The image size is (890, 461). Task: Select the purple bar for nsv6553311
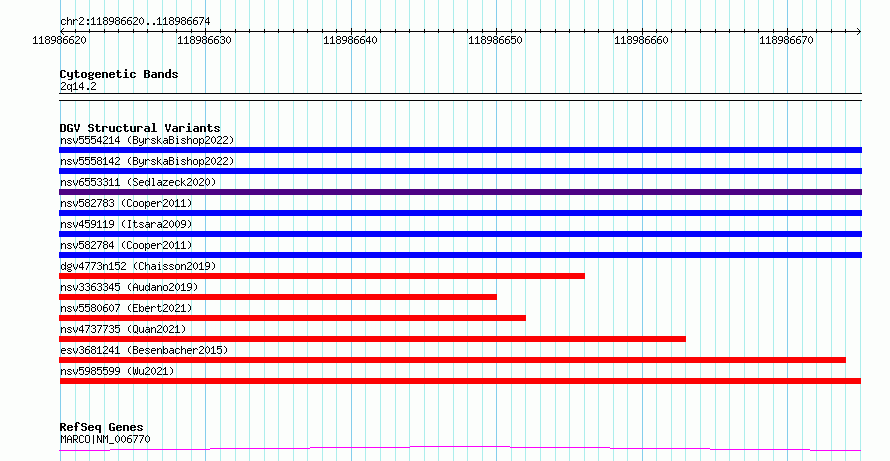460,192
